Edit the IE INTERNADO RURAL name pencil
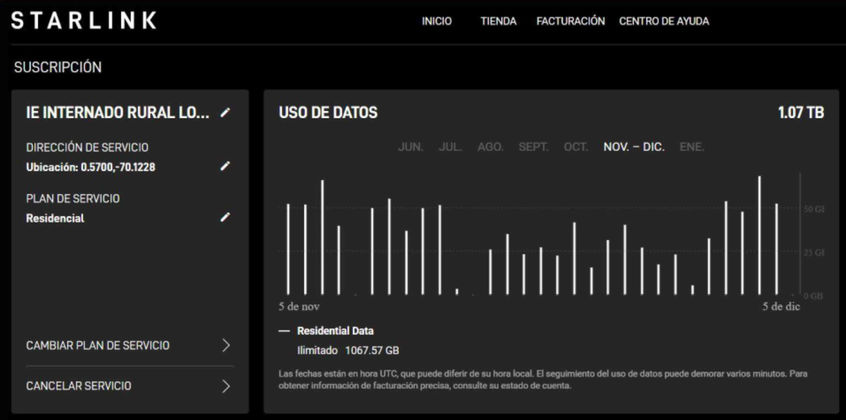 [x=225, y=112]
